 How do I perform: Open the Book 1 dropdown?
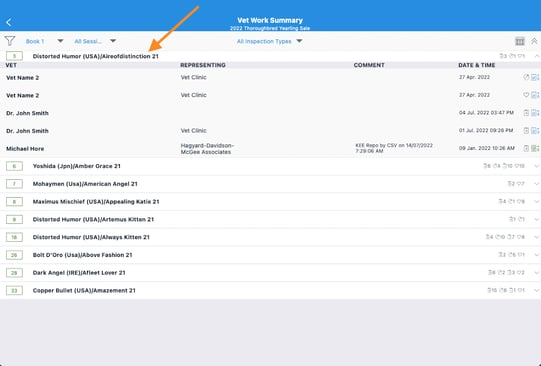pyautogui.click(x=44, y=41)
